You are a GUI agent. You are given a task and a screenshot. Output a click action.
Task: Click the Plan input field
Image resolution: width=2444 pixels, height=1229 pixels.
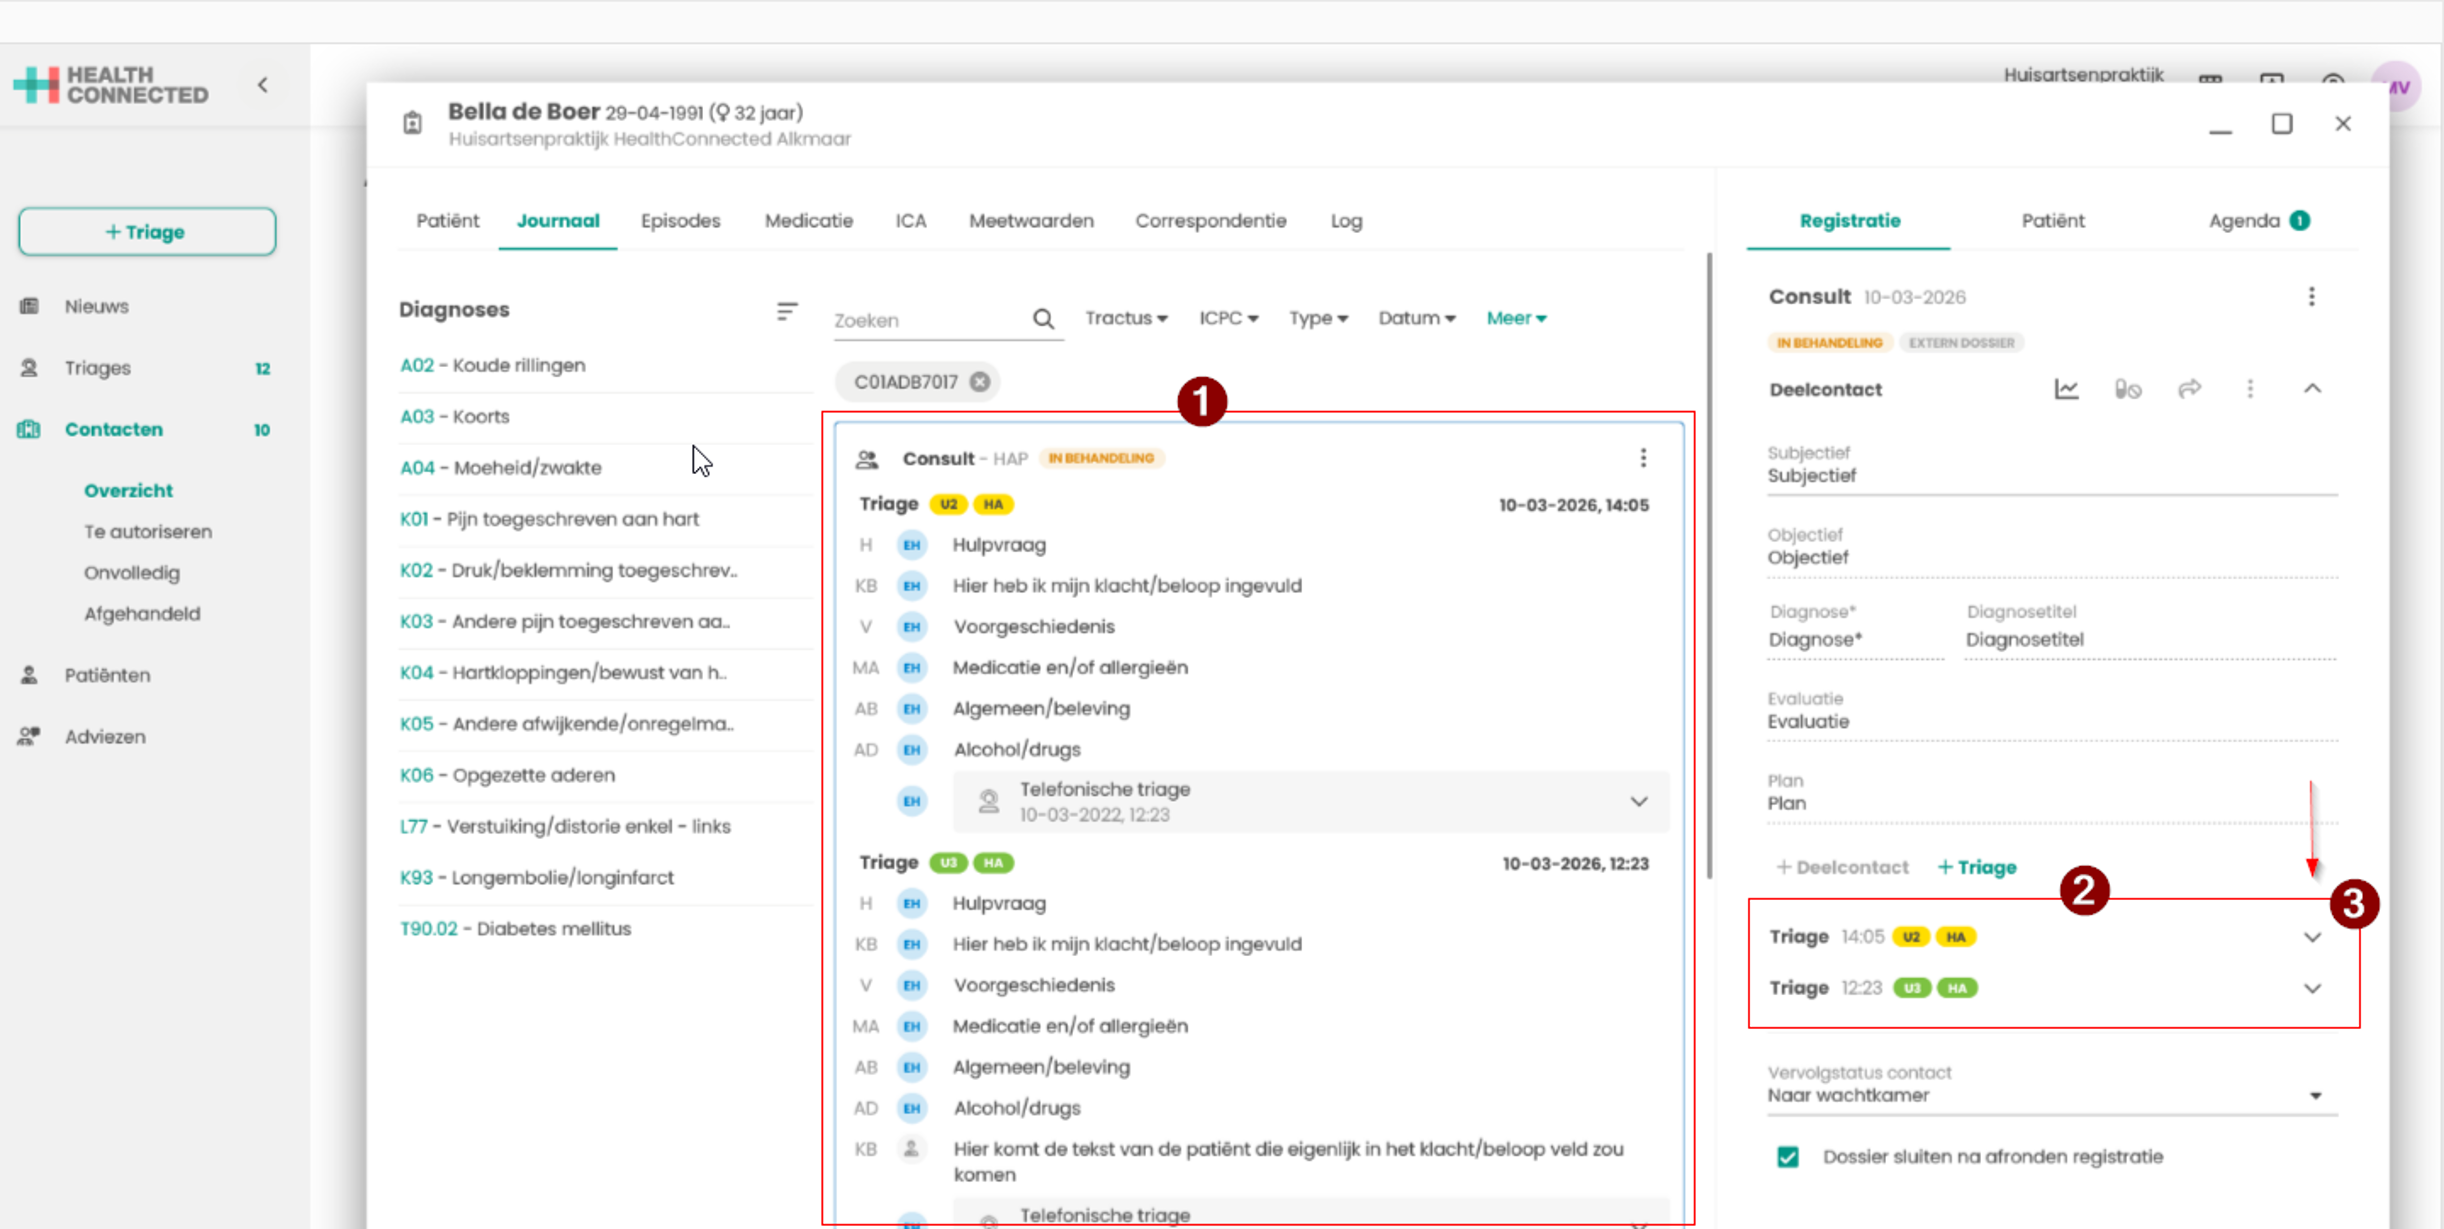coord(2051,796)
